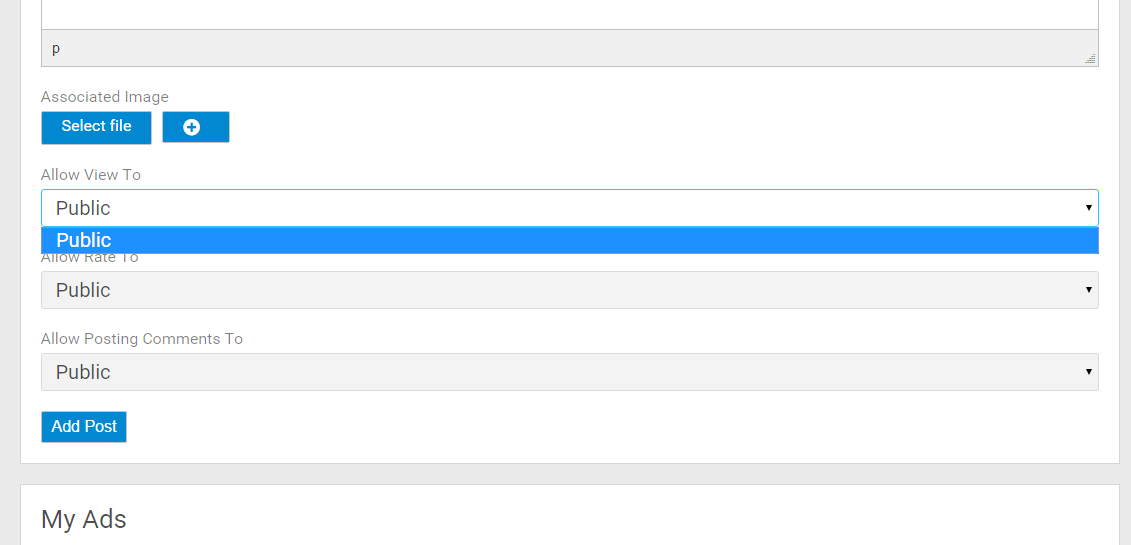Click empty area of editor status bar
Viewport: 1131px width, 545px height.
(569, 48)
